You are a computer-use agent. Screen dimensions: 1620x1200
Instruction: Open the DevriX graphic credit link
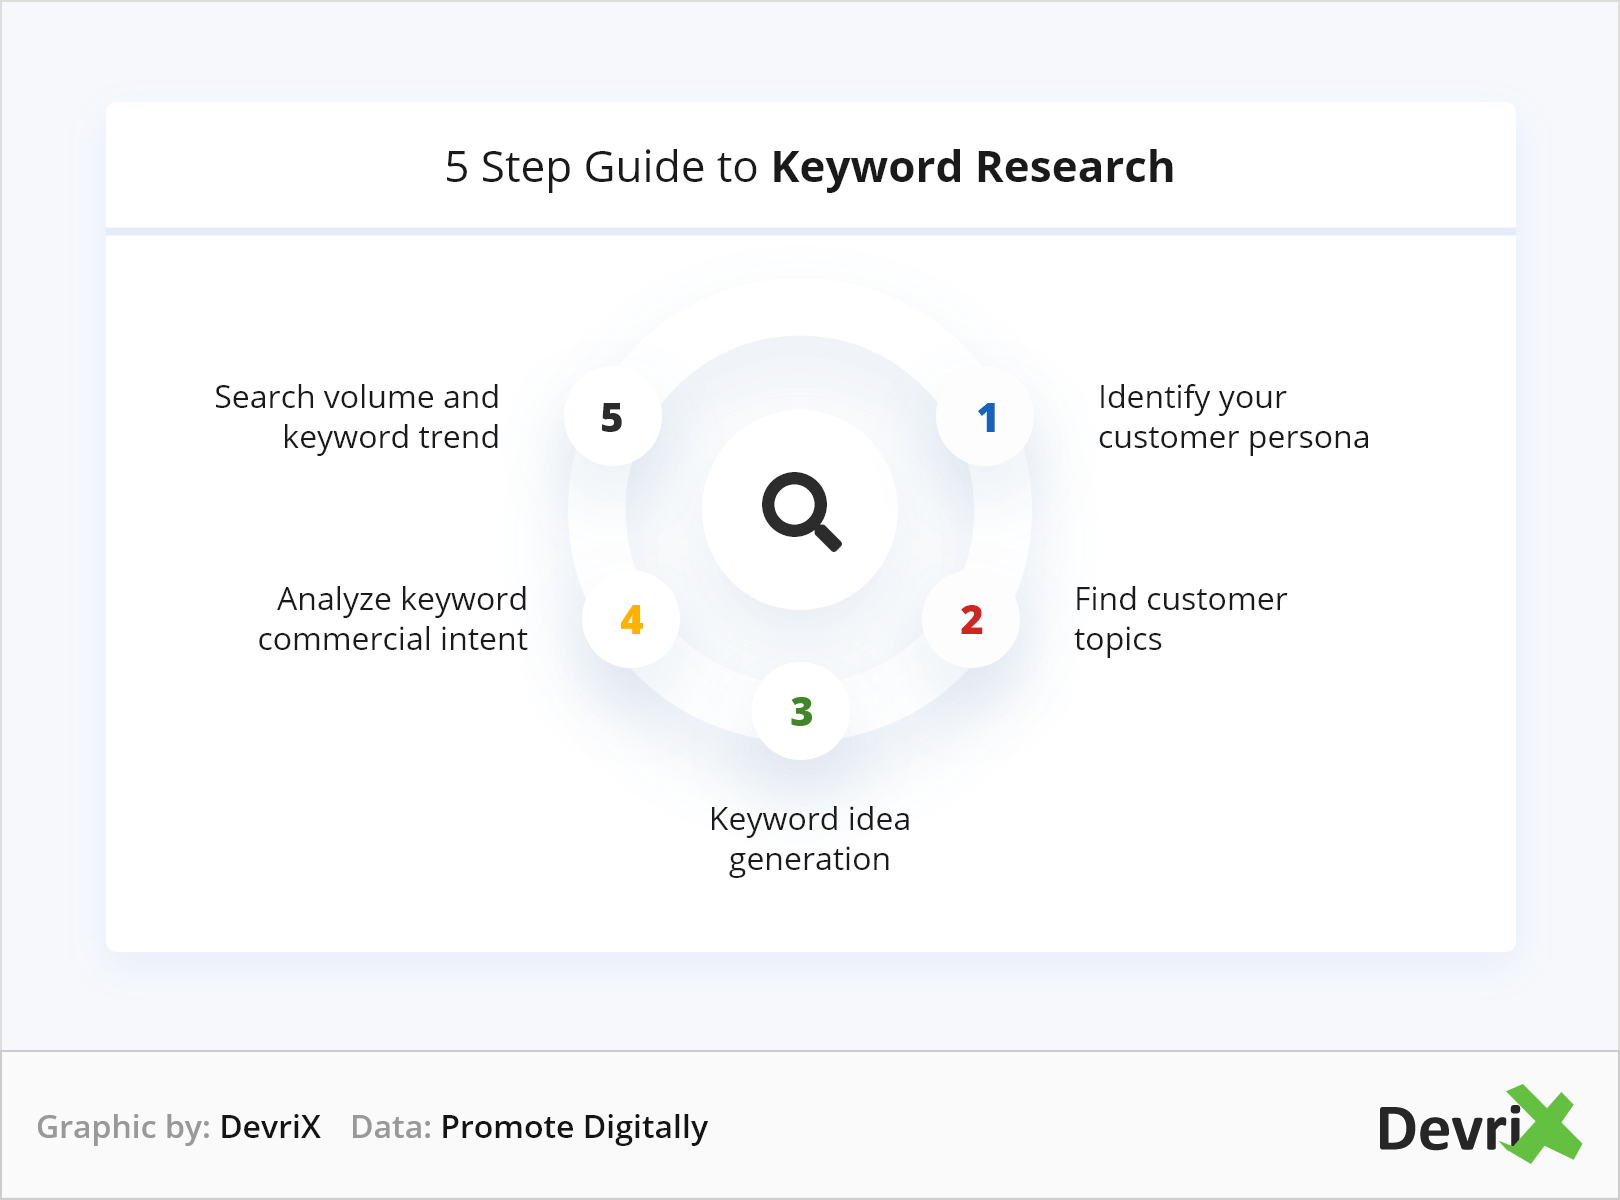[270, 1127]
